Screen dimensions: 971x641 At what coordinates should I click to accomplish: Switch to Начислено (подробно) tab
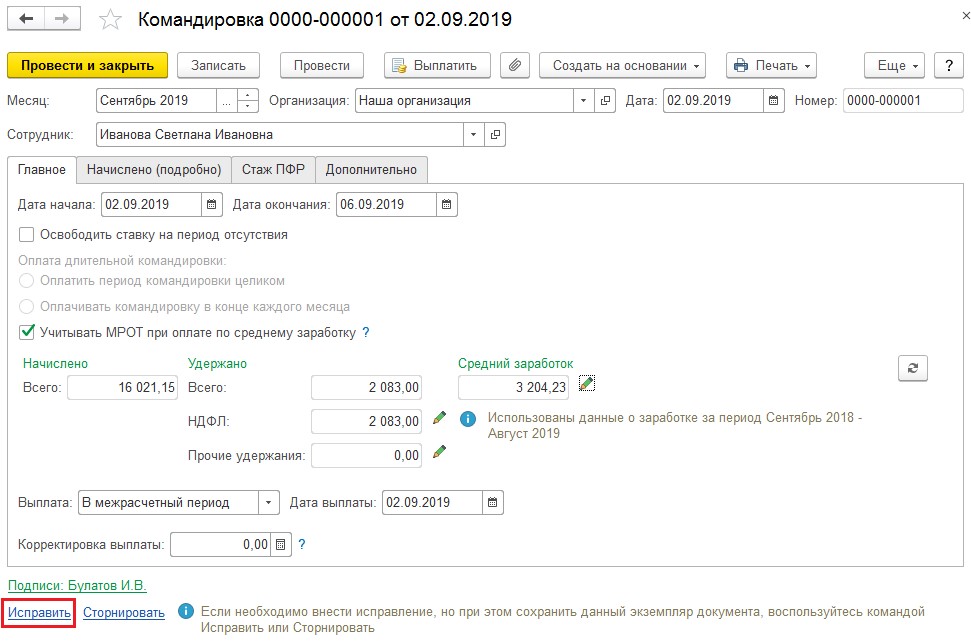[154, 170]
